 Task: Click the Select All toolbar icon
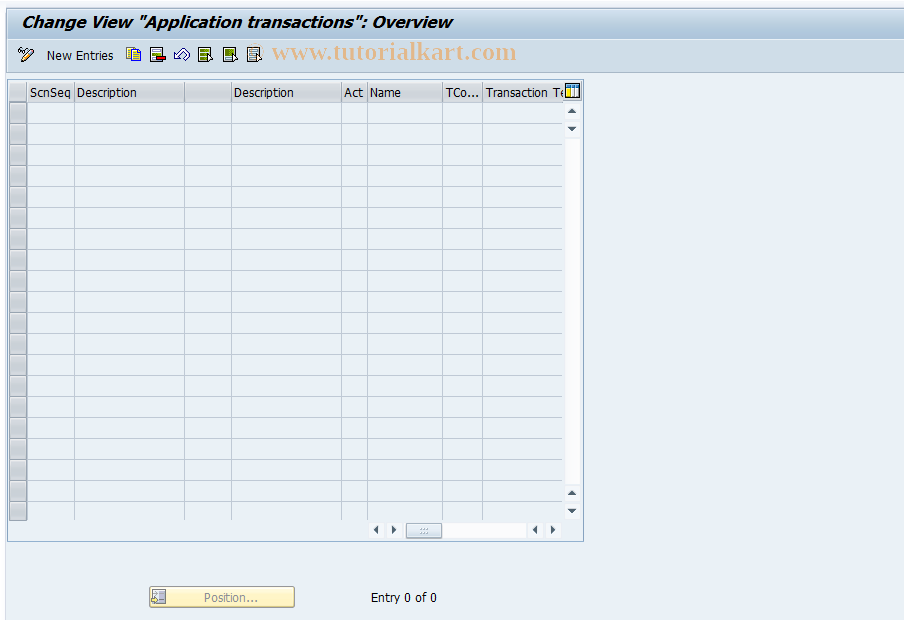(205, 55)
